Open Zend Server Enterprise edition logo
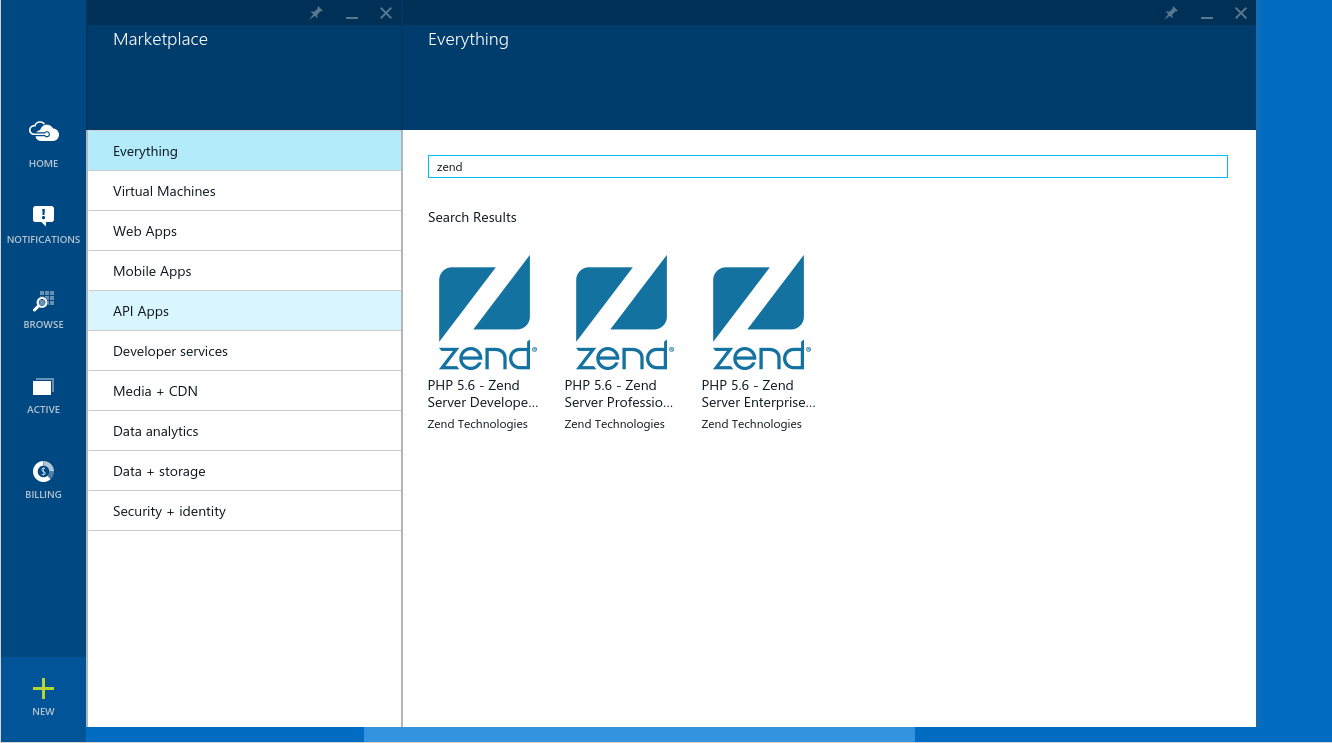Image resolution: width=1332 pixels, height=743 pixels. pos(761,312)
